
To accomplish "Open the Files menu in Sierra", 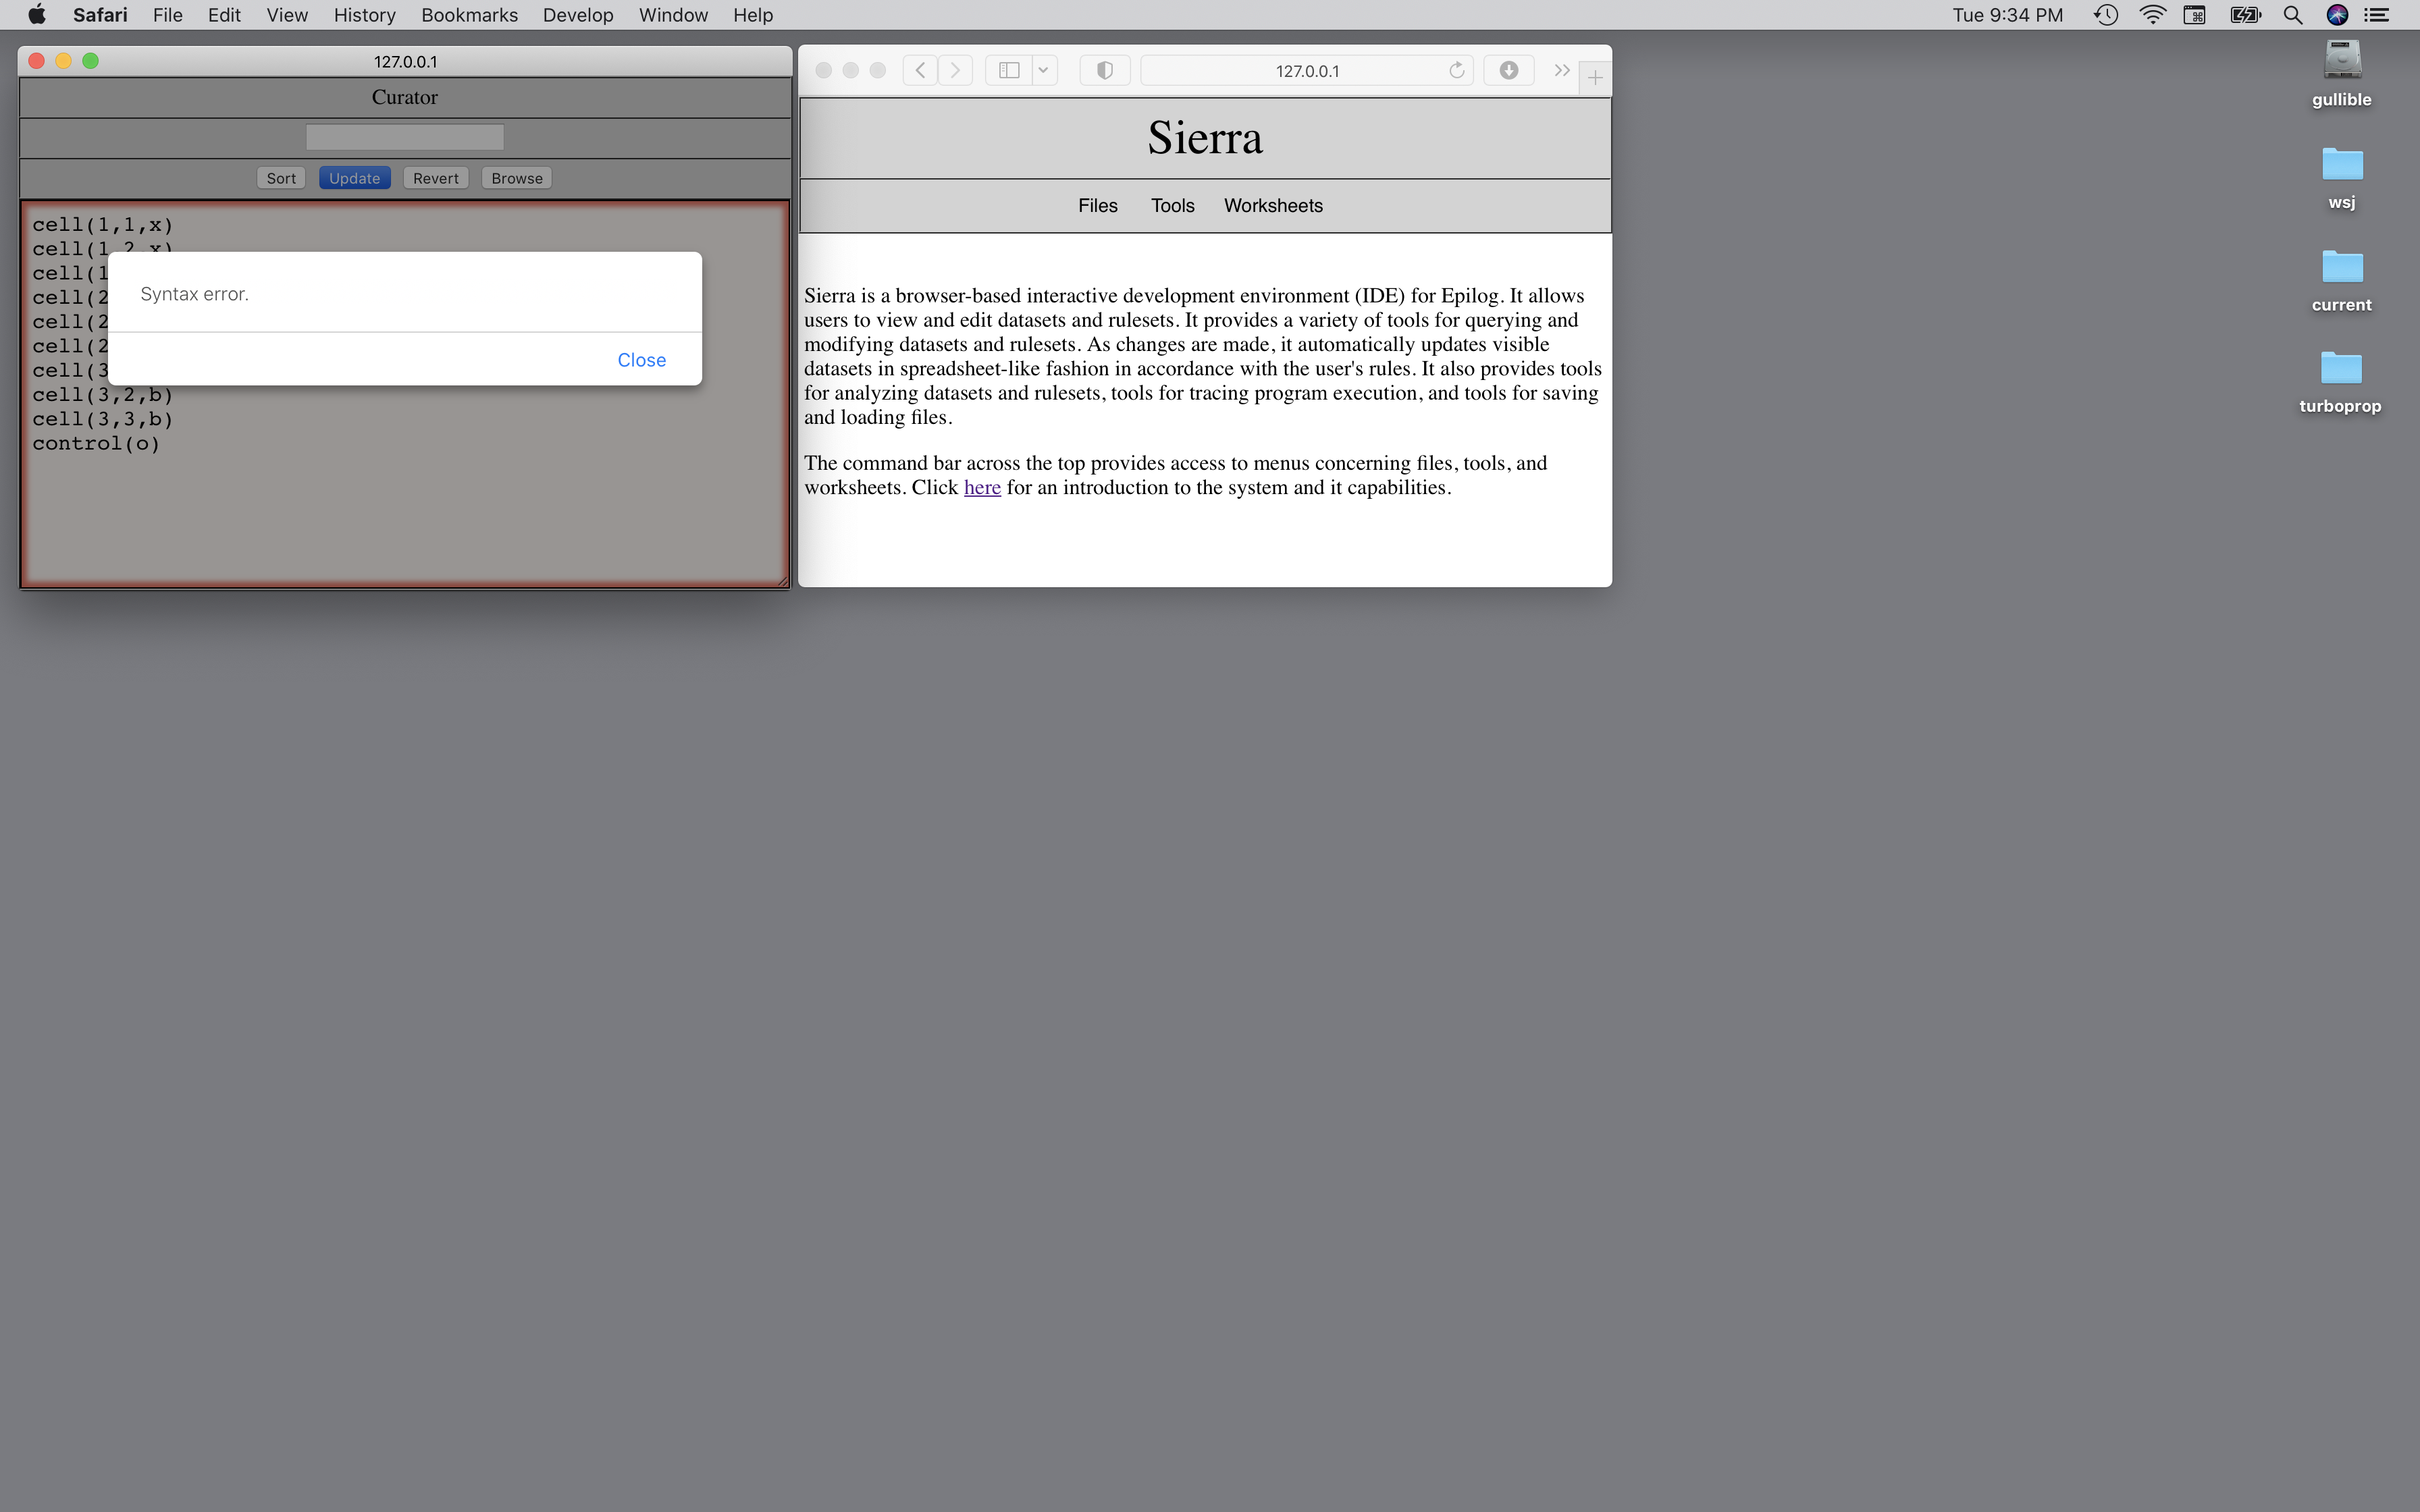I will coord(1097,205).
